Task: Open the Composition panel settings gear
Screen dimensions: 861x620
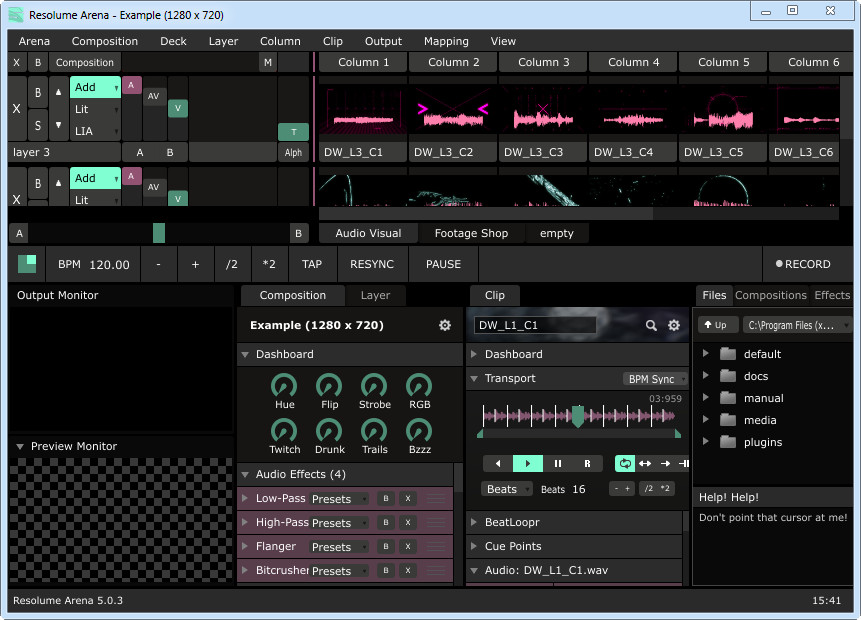Action: [445, 325]
